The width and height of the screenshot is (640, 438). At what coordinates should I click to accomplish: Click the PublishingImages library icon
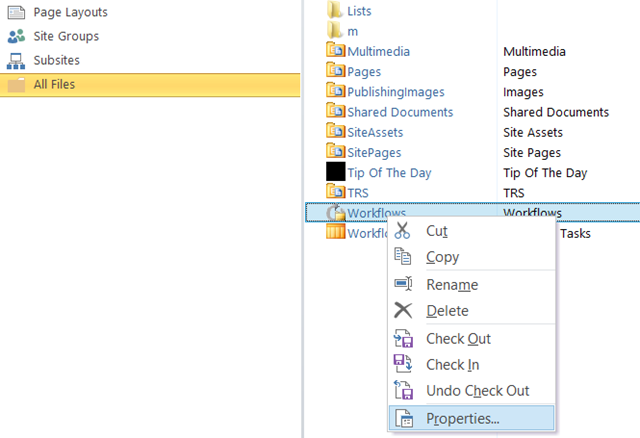336,90
